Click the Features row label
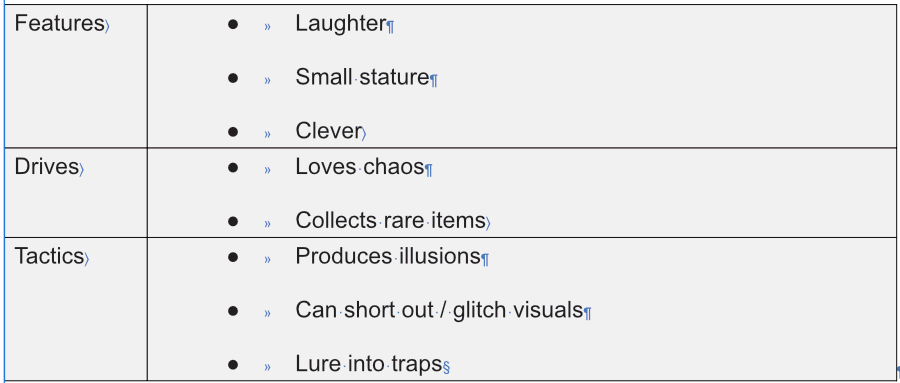 tap(59, 24)
